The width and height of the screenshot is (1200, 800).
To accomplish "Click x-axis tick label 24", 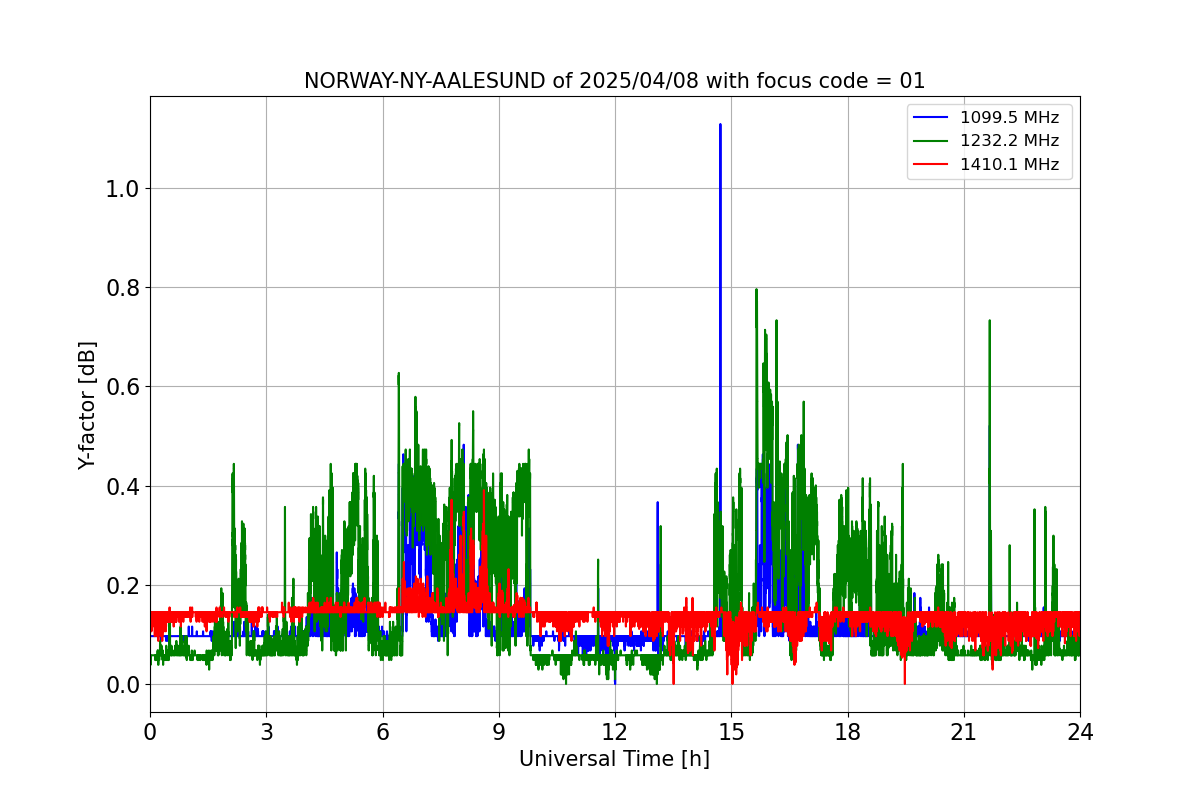I will tap(1080, 732).
